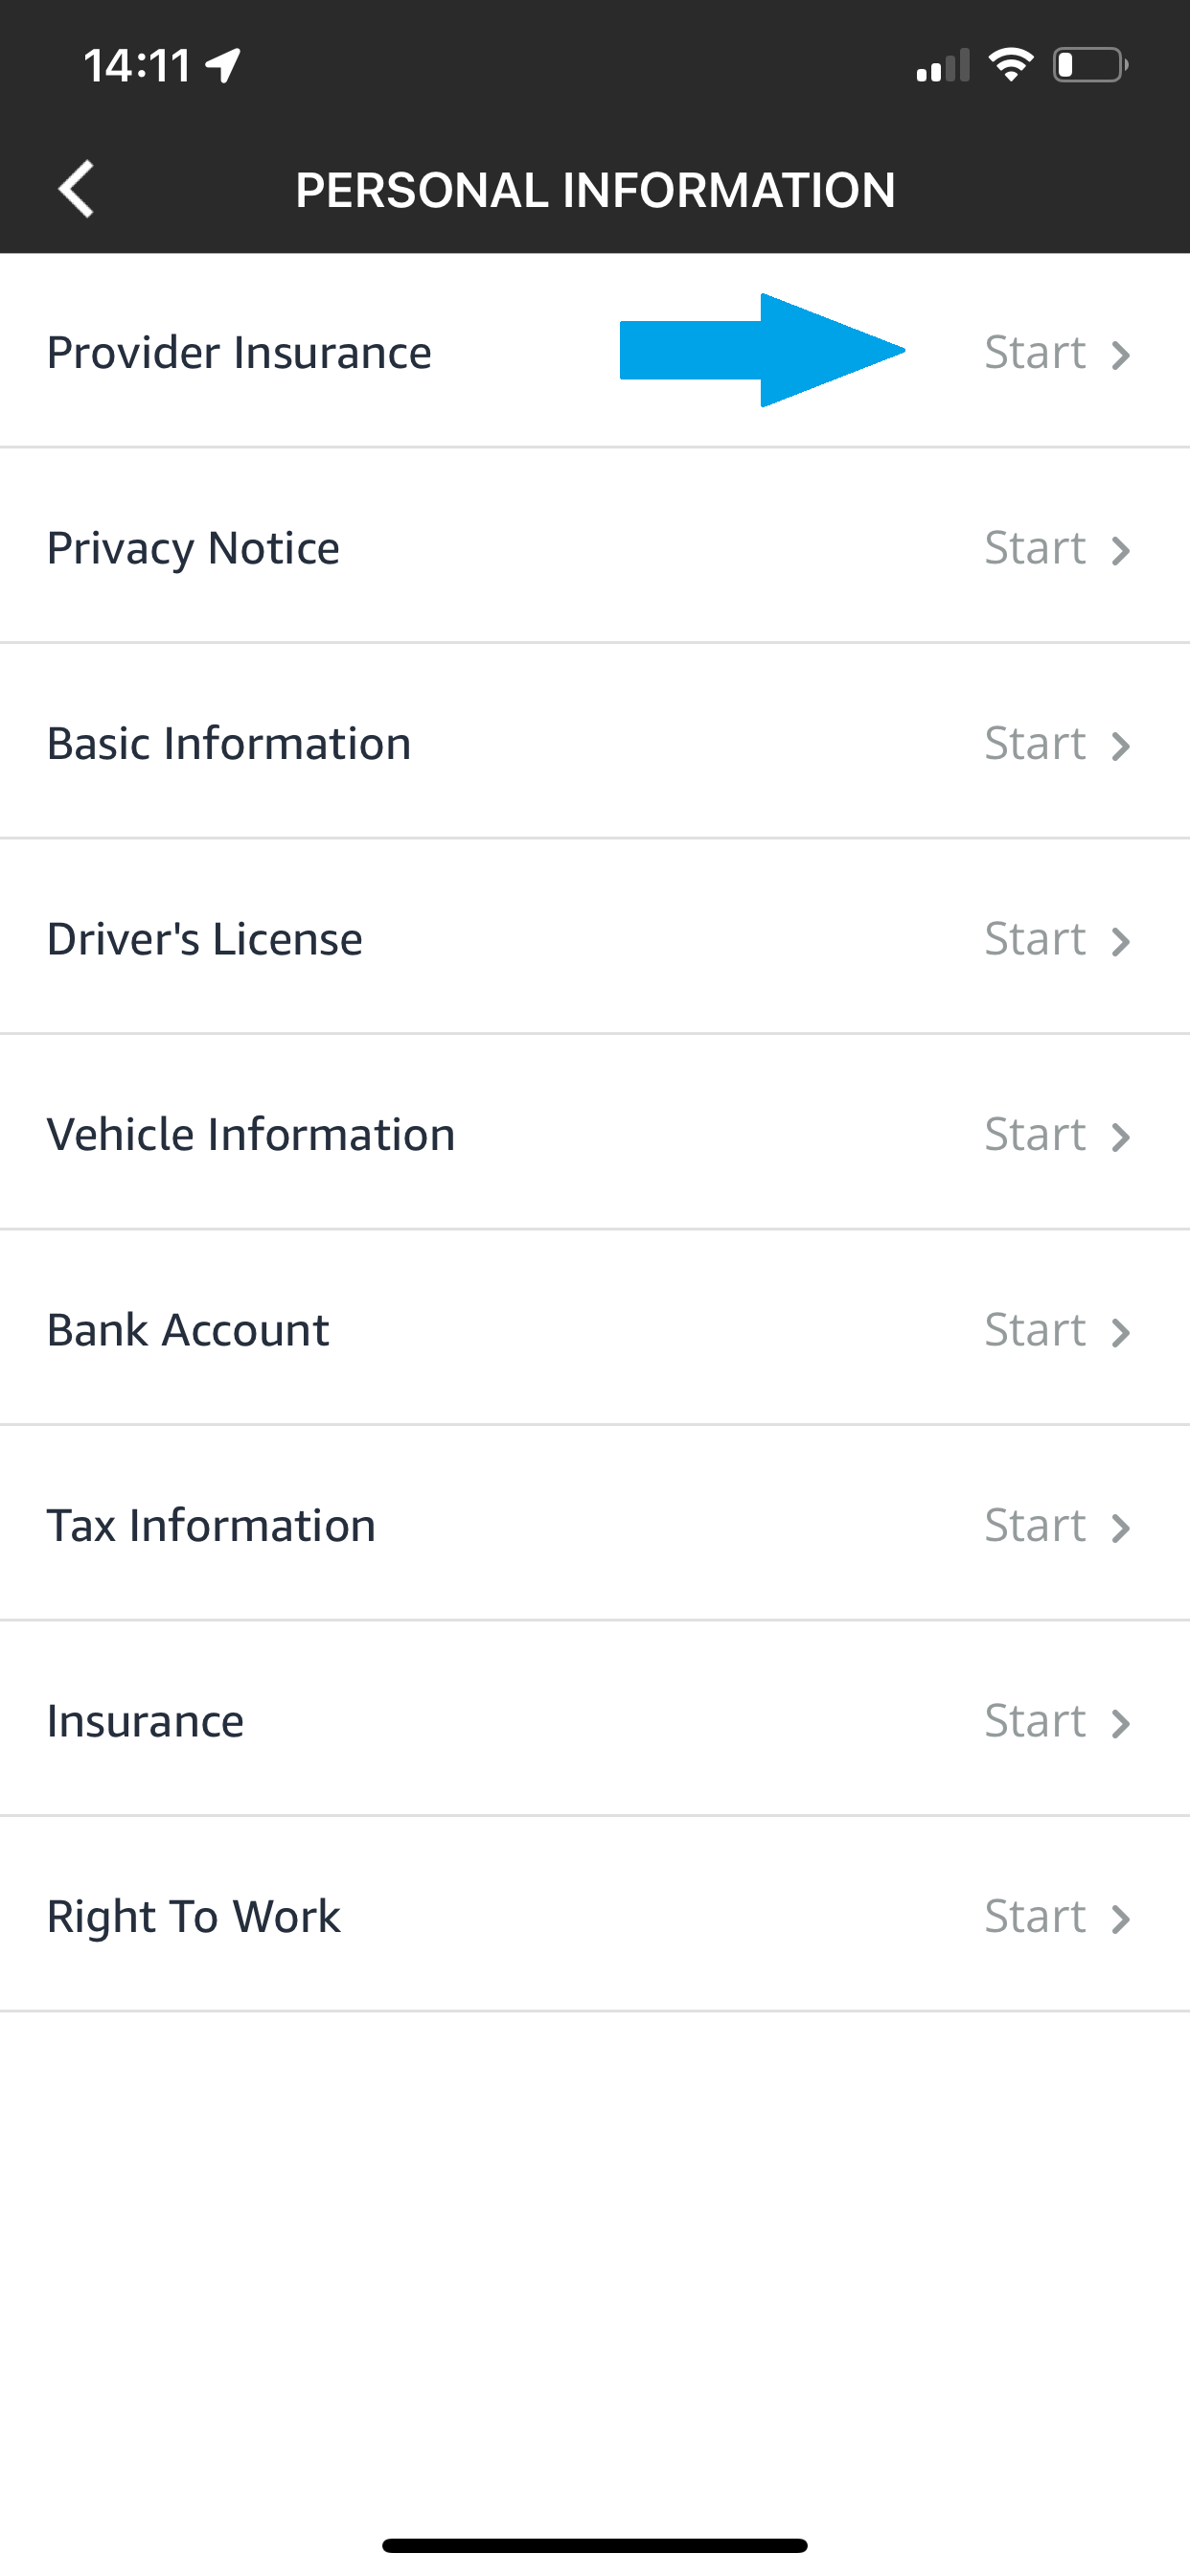
Task: Choose the Tax Information row
Action: 211,1526
